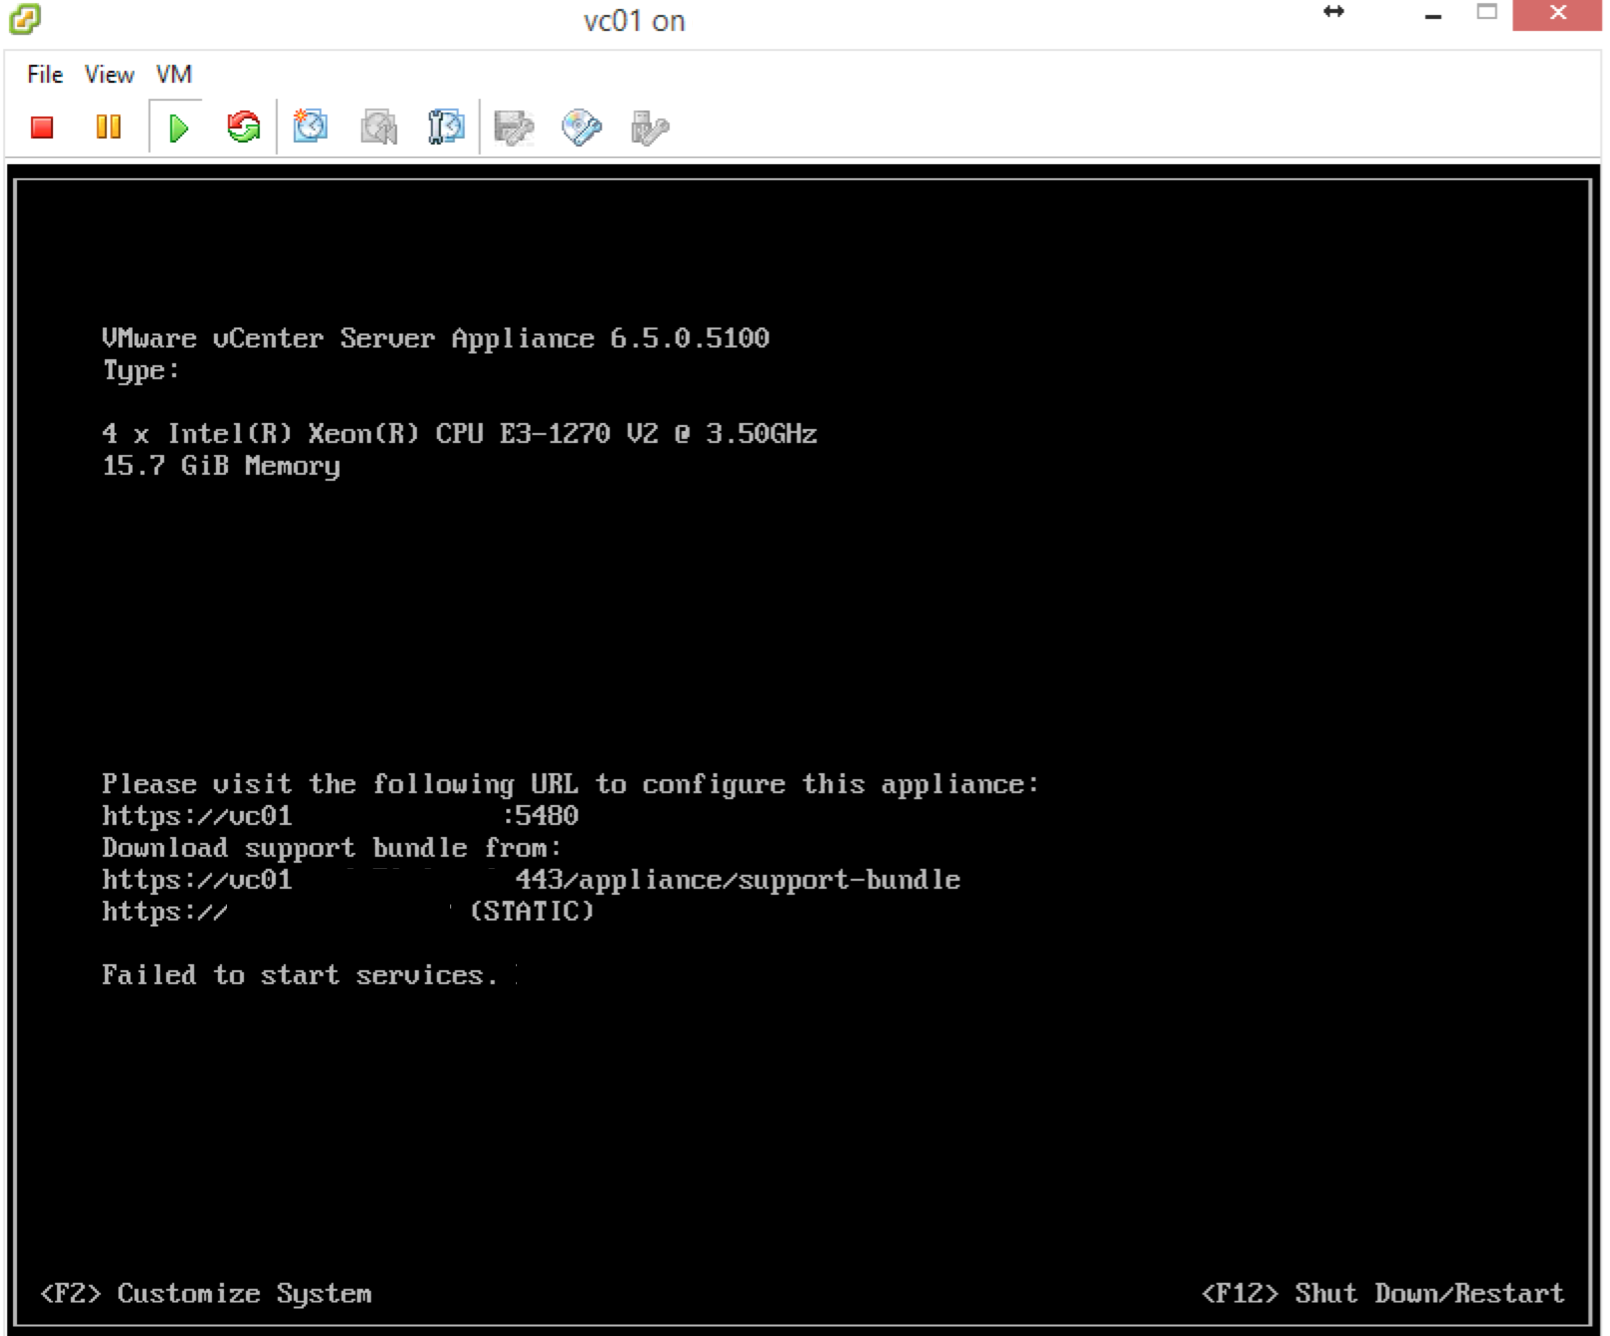Open the View menu
Screen dimensions: 1610x1336
tap(109, 75)
